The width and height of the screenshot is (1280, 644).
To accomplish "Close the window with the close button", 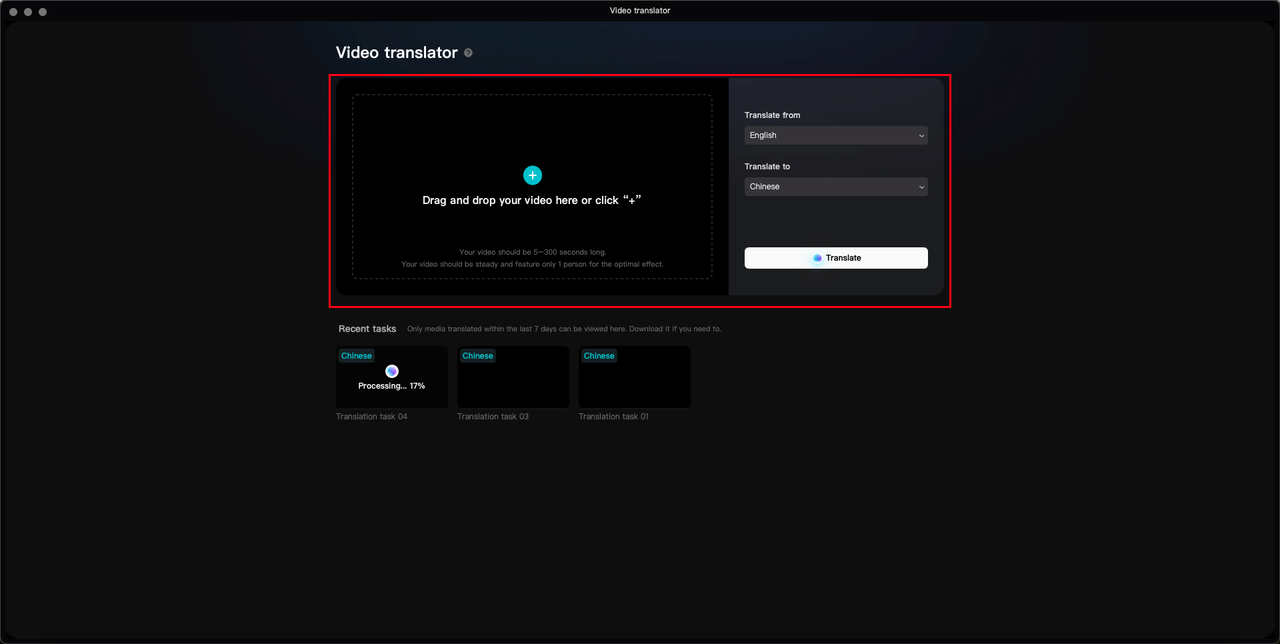I will 13,11.
